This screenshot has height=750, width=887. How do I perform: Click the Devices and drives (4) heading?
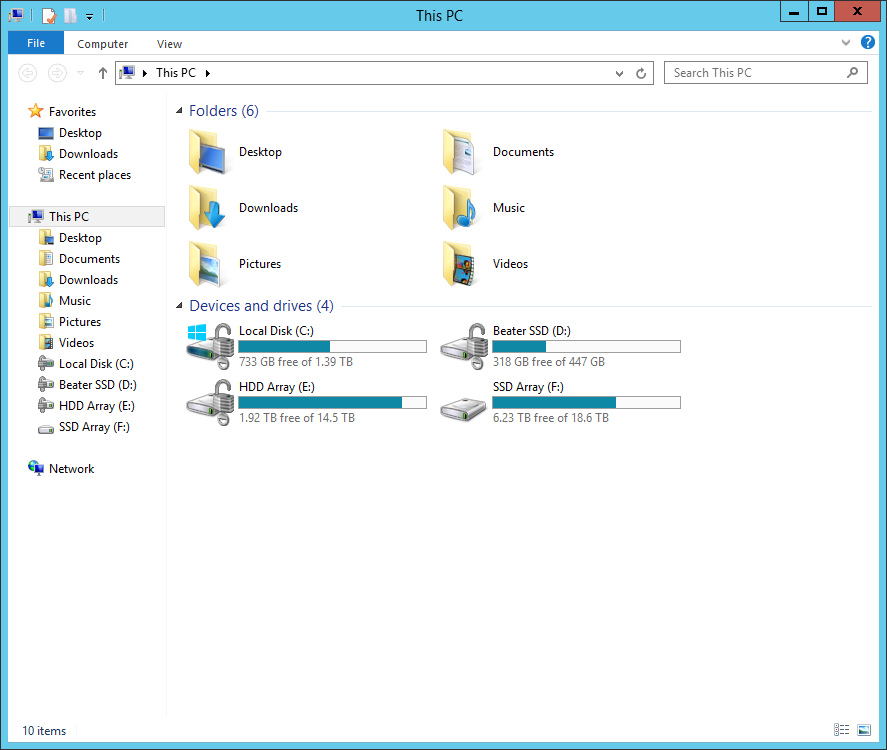(261, 305)
